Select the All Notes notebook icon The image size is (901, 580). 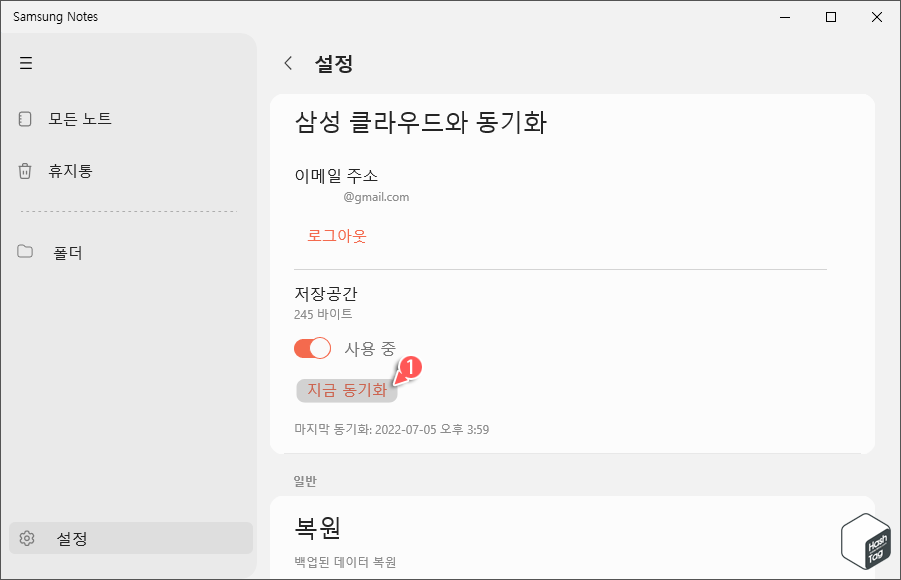click(x=25, y=118)
